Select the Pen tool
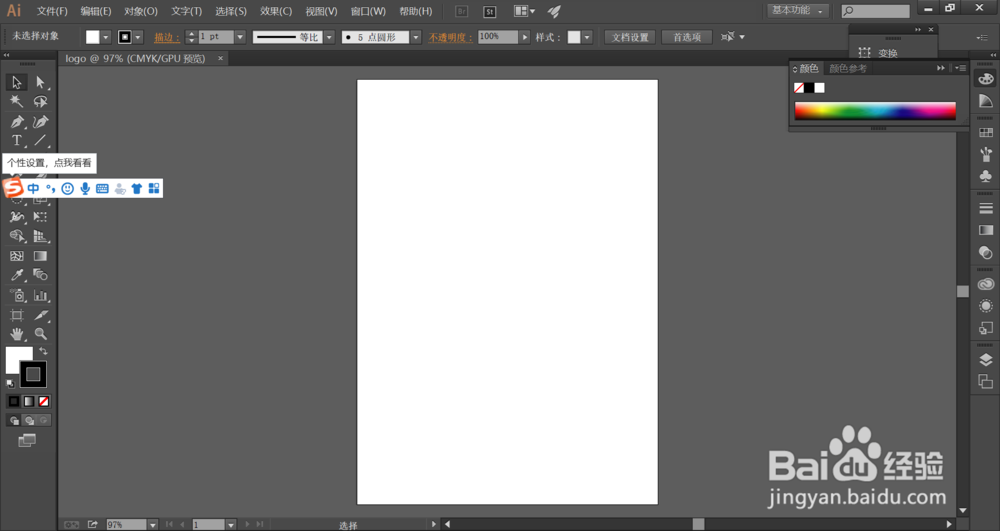The image size is (1000, 531). coord(17,122)
